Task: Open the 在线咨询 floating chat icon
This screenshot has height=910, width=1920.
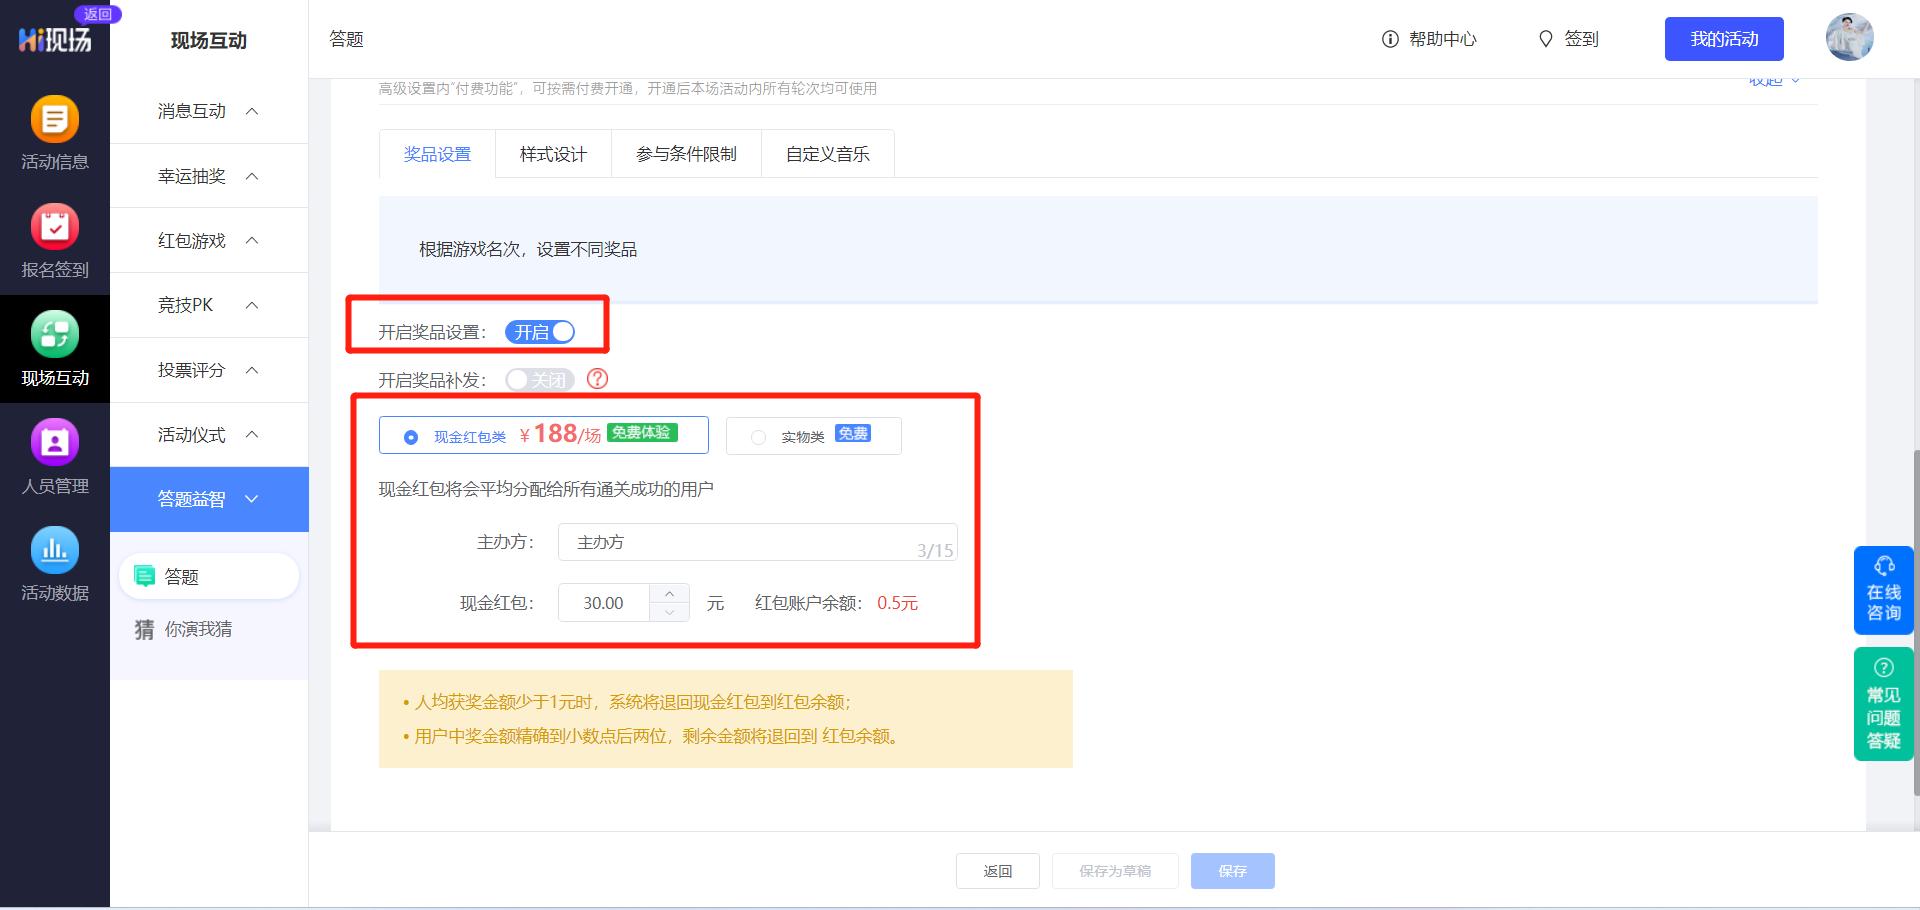Action: [1883, 590]
